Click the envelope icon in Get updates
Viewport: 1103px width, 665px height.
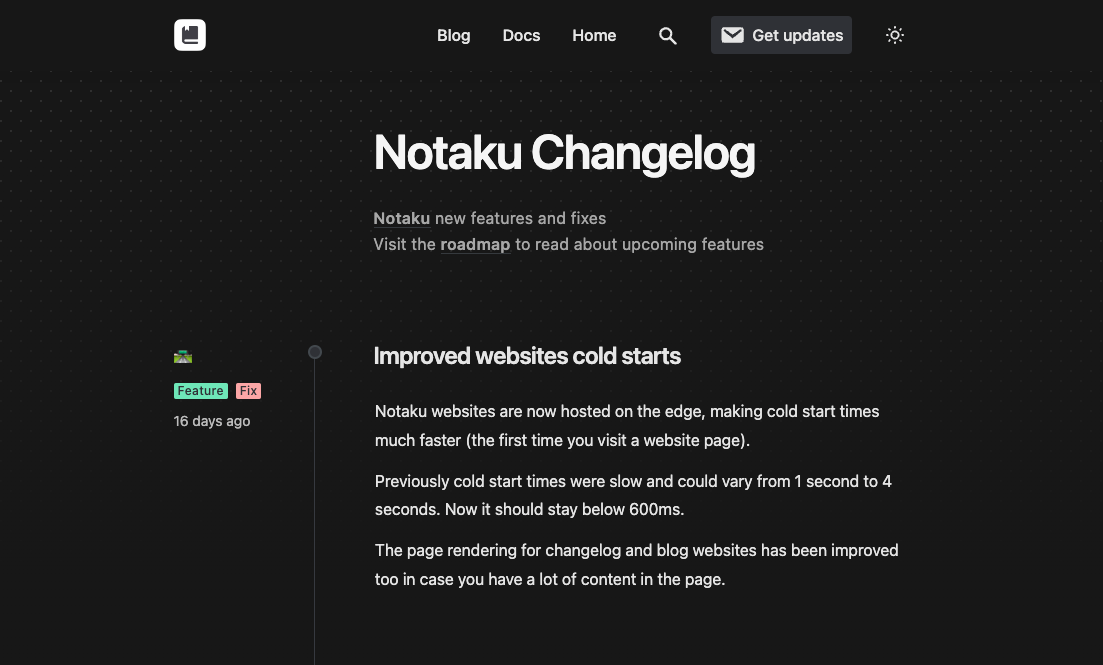(x=732, y=35)
